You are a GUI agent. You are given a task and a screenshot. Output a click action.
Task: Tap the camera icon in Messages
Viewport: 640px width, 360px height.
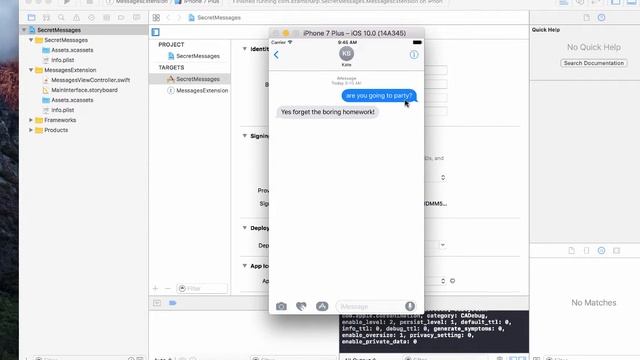coord(281,306)
